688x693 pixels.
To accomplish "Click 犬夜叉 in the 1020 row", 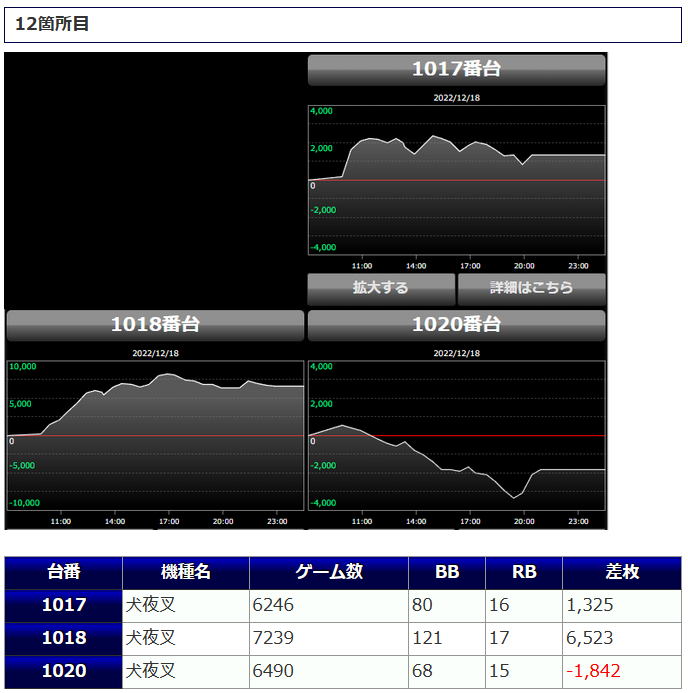I will (x=151, y=672).
